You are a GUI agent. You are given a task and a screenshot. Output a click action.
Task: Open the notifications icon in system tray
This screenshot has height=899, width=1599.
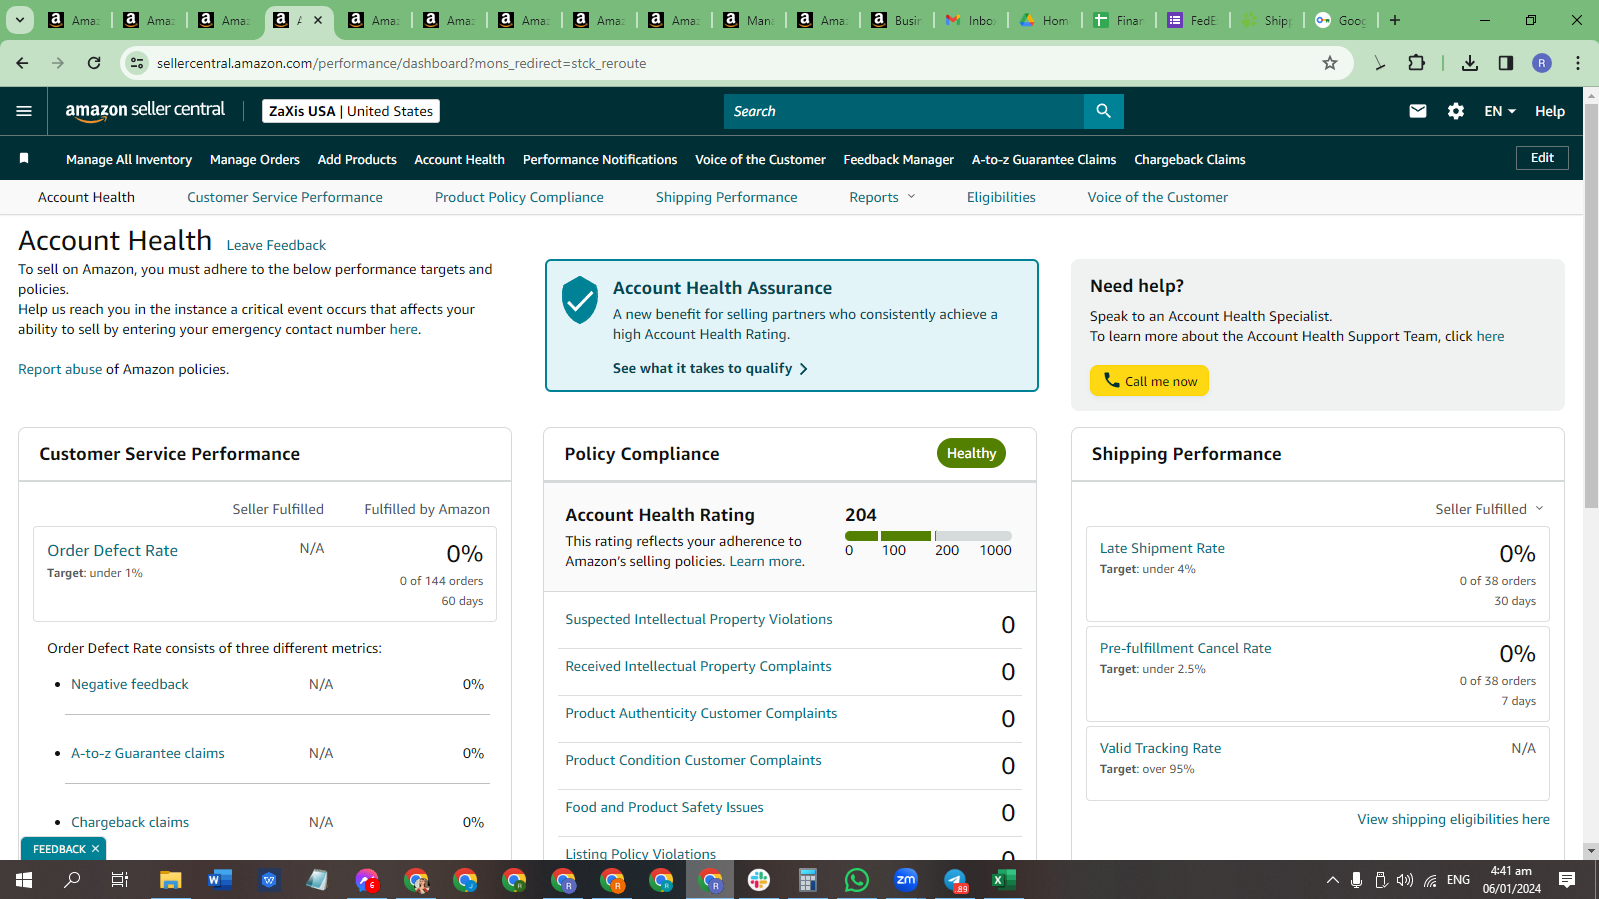coord(1567,880)
